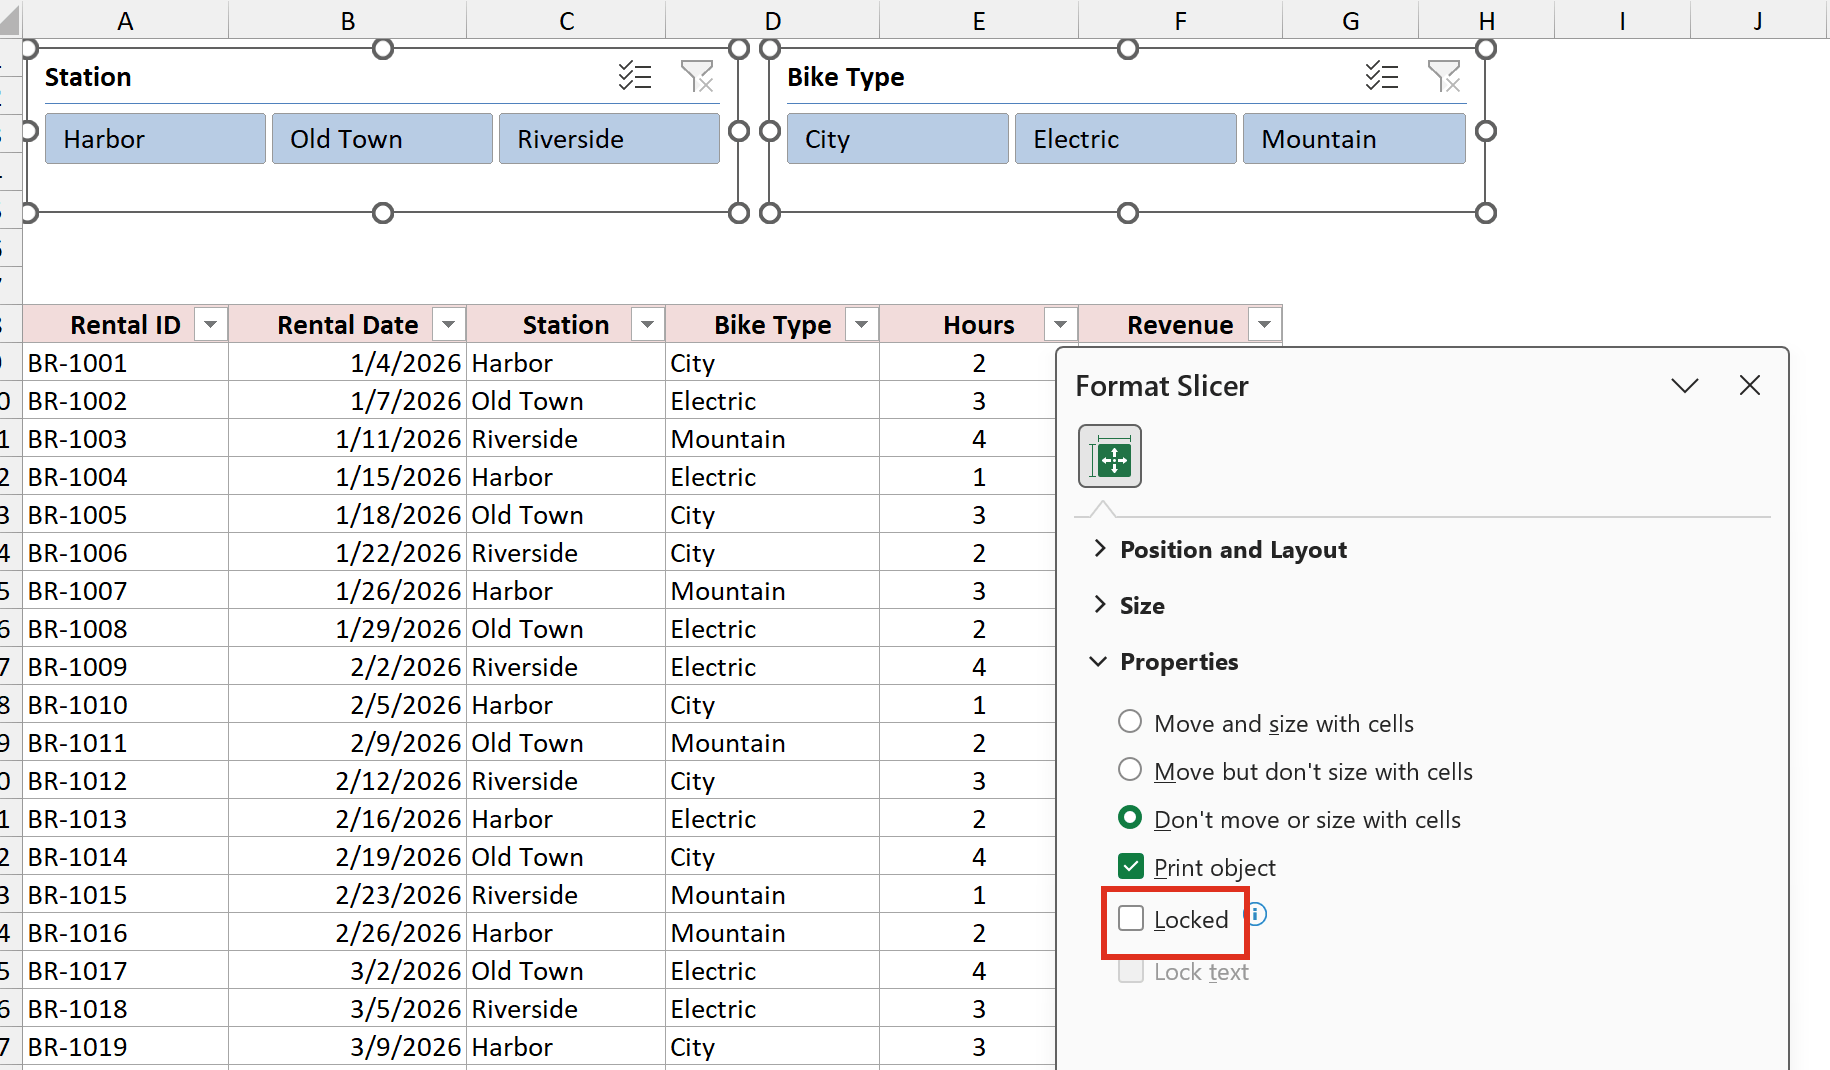
Task: Open the Rental Date filter dropdown
Action: pos(448,325)
